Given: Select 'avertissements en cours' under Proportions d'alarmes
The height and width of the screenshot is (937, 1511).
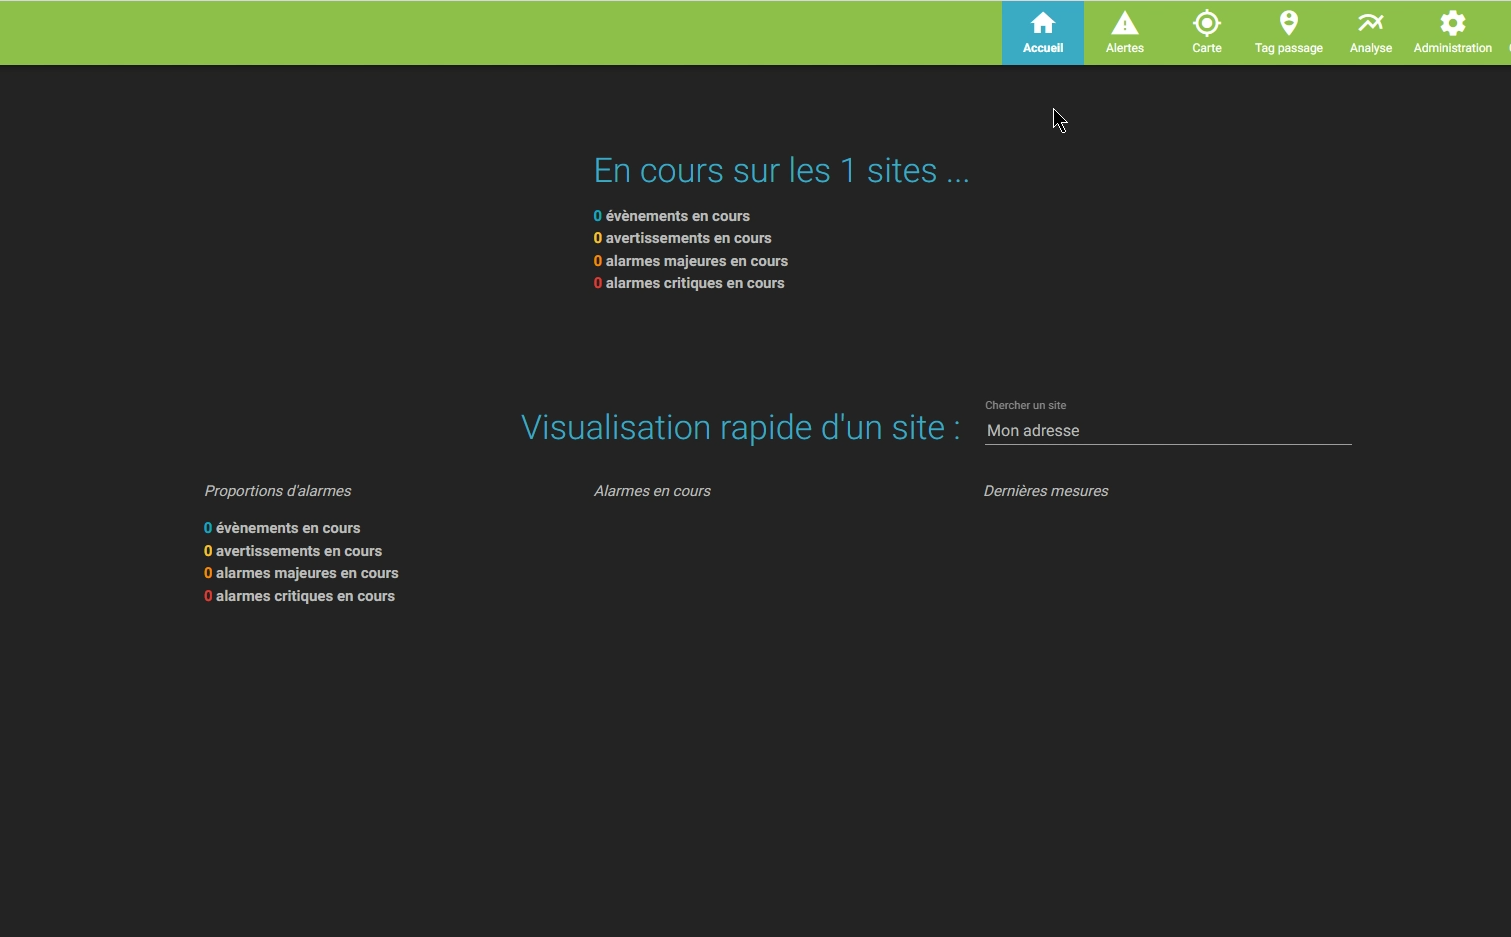Looking at the screenshot, I should pos(298,551).
